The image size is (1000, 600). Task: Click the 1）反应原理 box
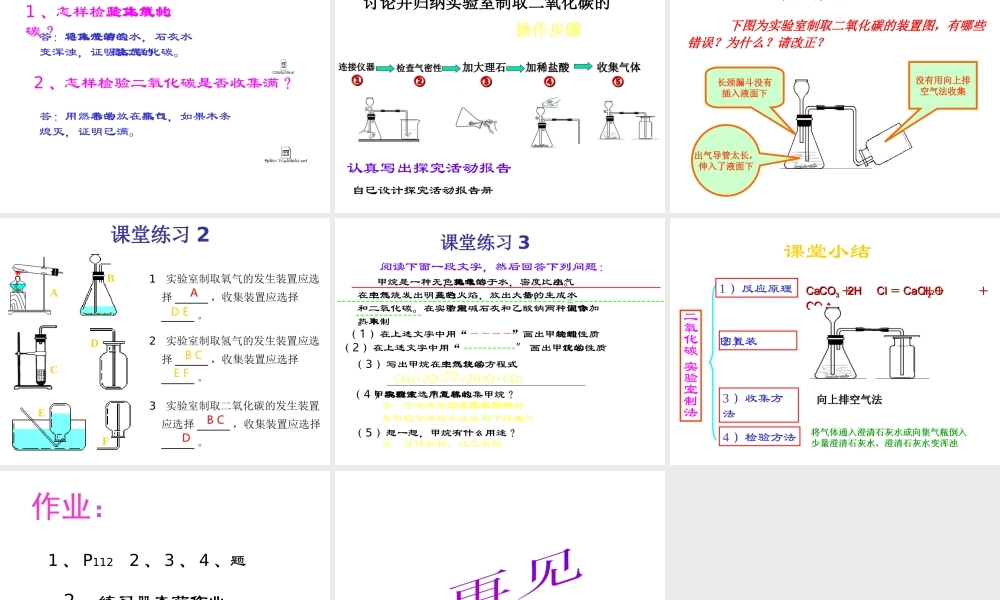click(756, 289)
